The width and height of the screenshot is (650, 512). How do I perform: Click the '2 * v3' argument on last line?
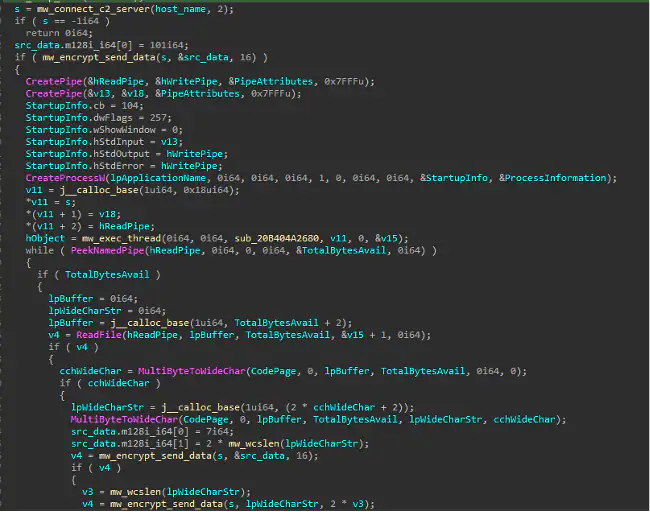(x=347, y=504)
